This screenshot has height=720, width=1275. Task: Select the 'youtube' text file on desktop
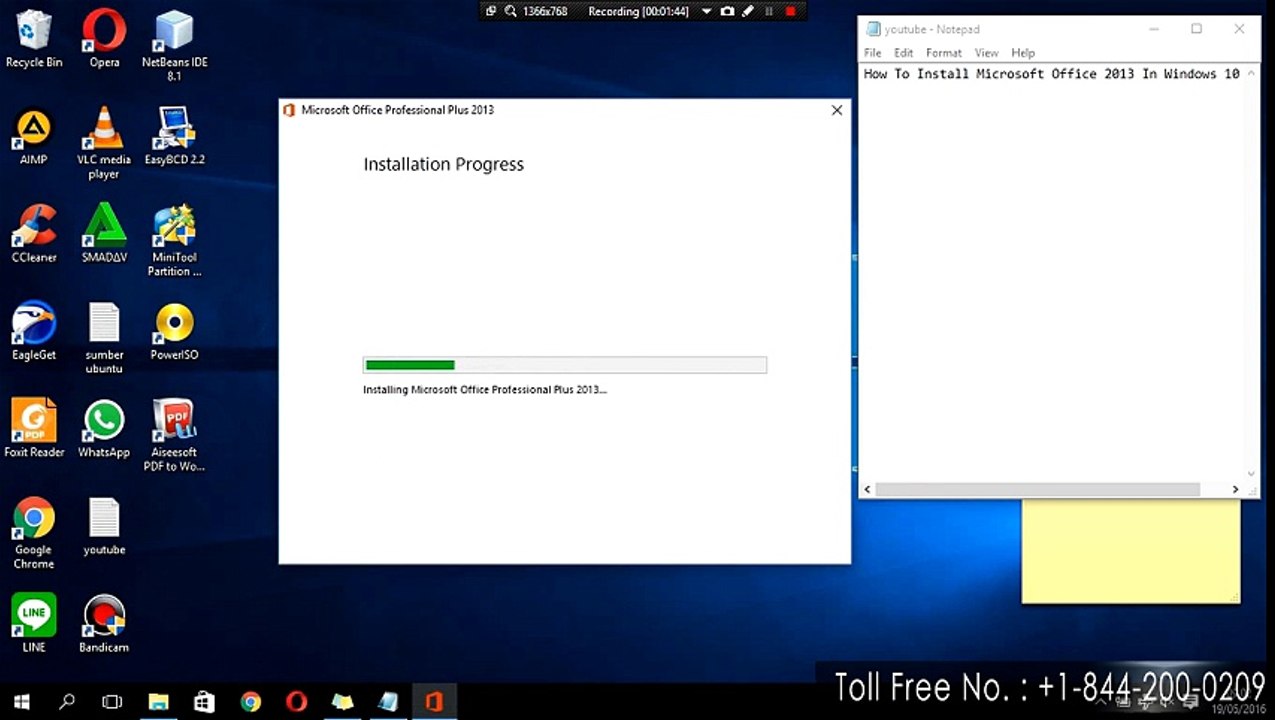pyautogui.click(x=104, y=527)
